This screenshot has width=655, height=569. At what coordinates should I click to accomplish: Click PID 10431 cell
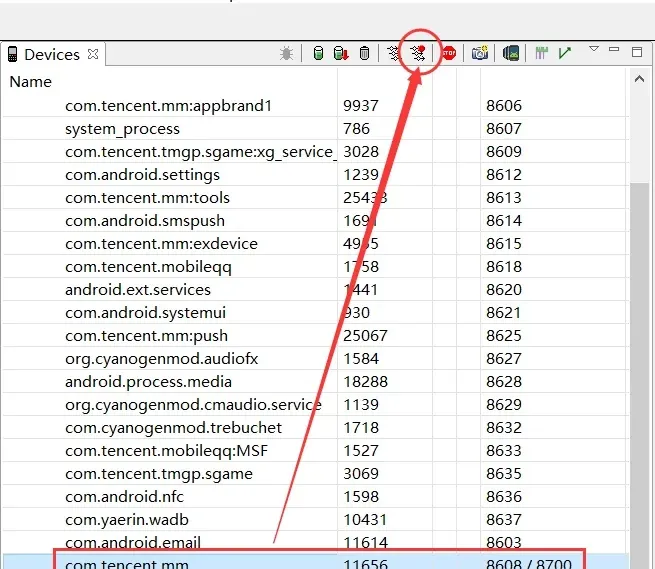(x=366, y=519)
